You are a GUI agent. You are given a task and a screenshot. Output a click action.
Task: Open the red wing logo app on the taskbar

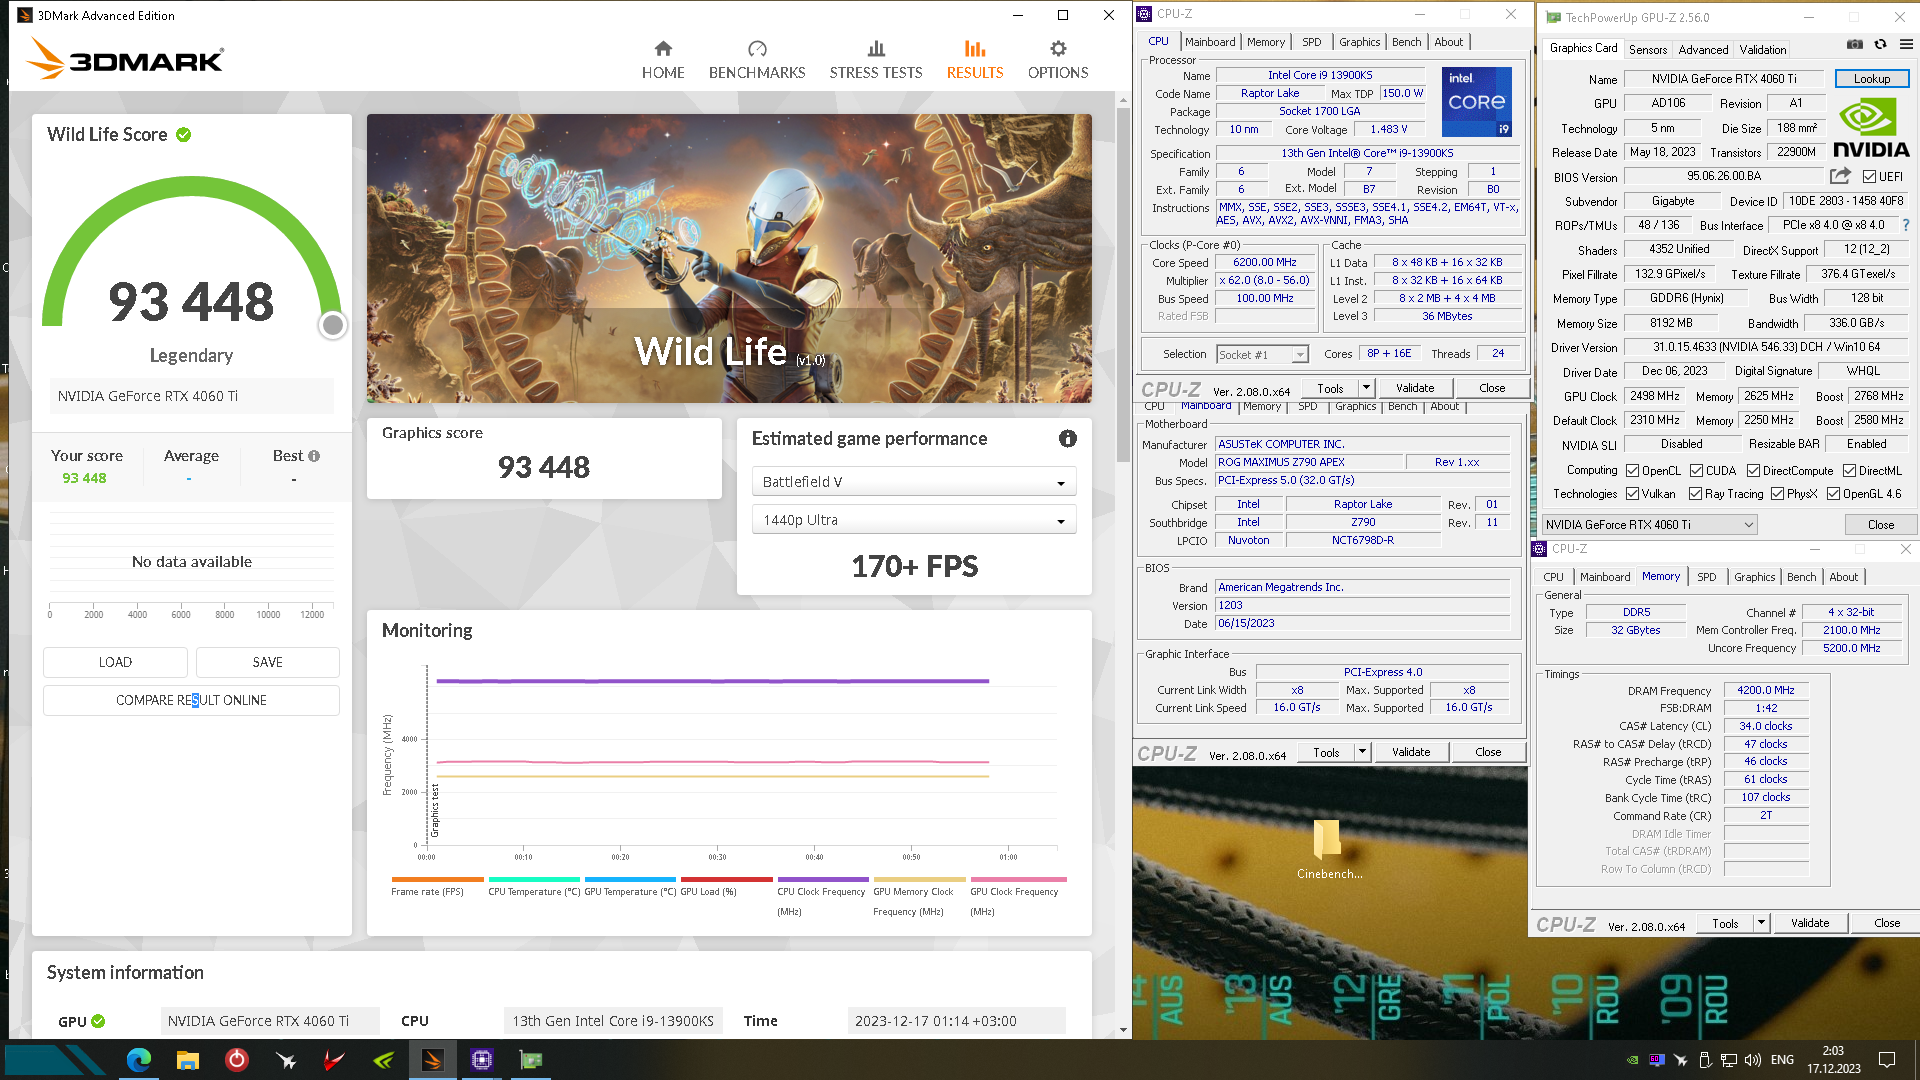pos(334,1060)
